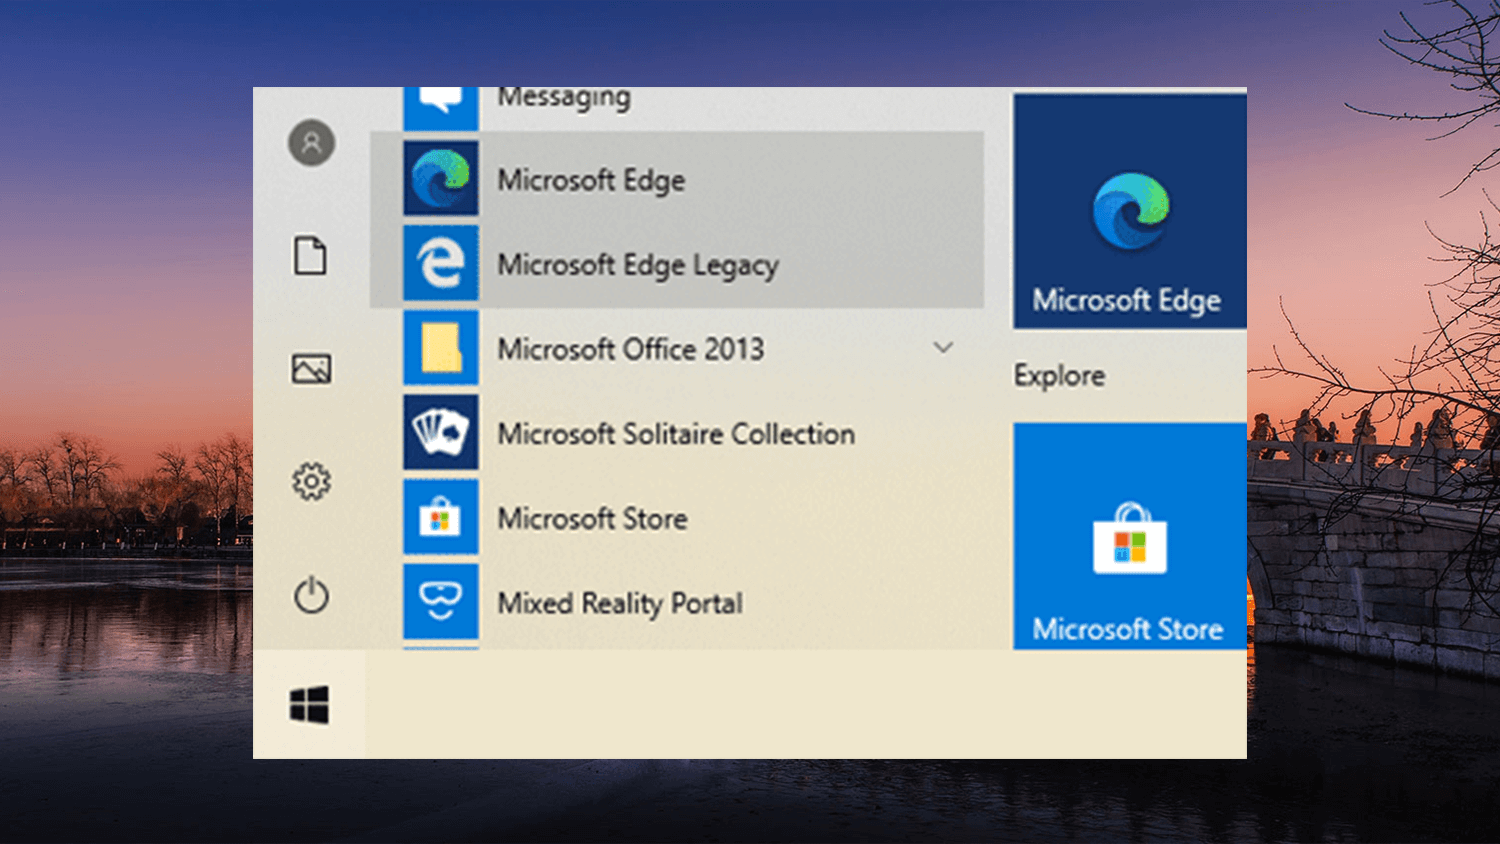
Task: Click the Microsoft Office 2013 folder icon
Action: coord(441,347)
